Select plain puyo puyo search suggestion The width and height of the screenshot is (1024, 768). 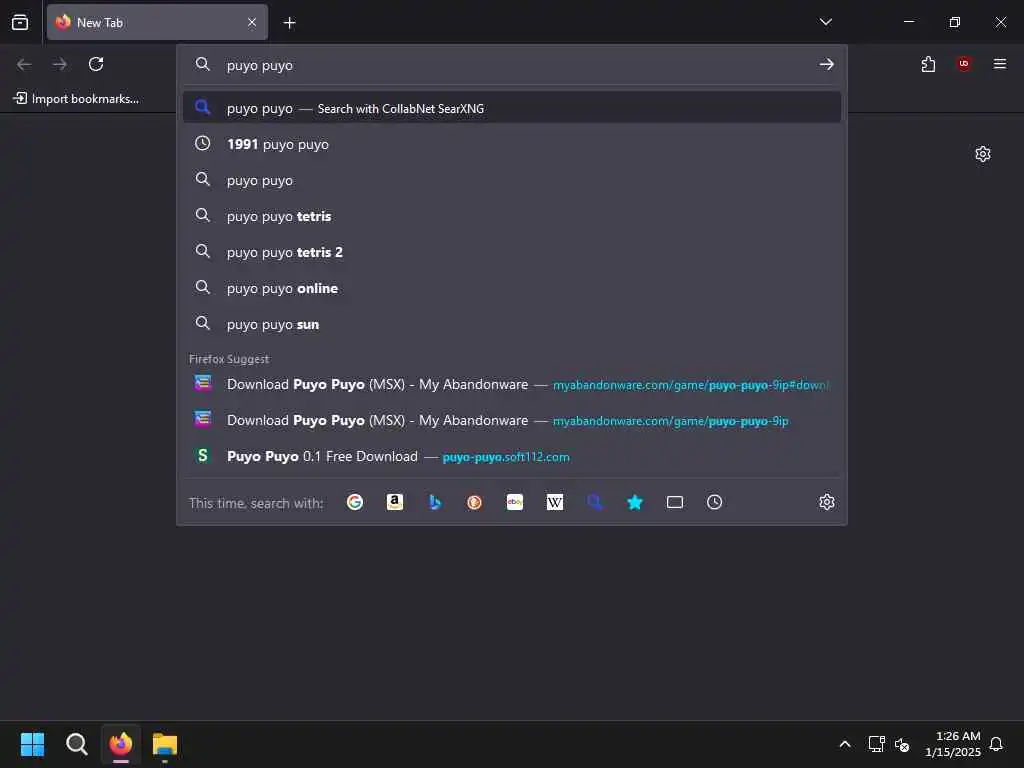[511, 180]
